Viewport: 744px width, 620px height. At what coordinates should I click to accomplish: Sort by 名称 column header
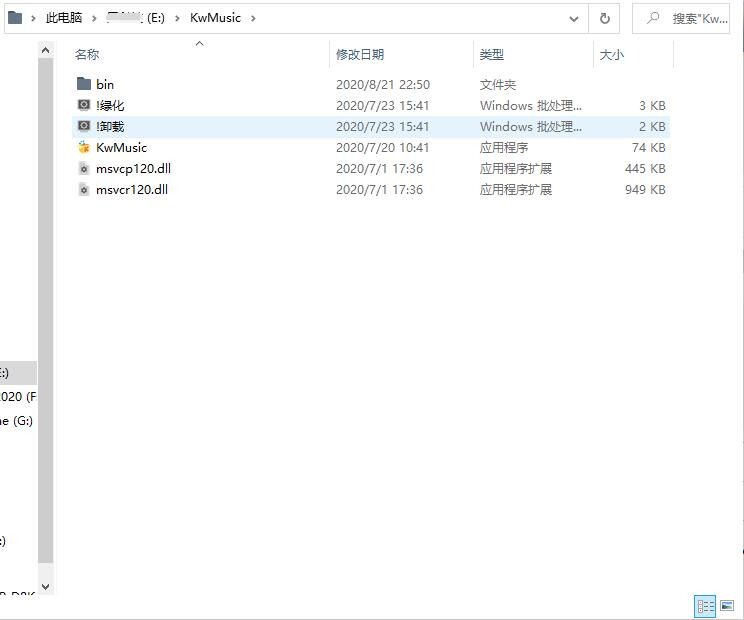(88, 55)
